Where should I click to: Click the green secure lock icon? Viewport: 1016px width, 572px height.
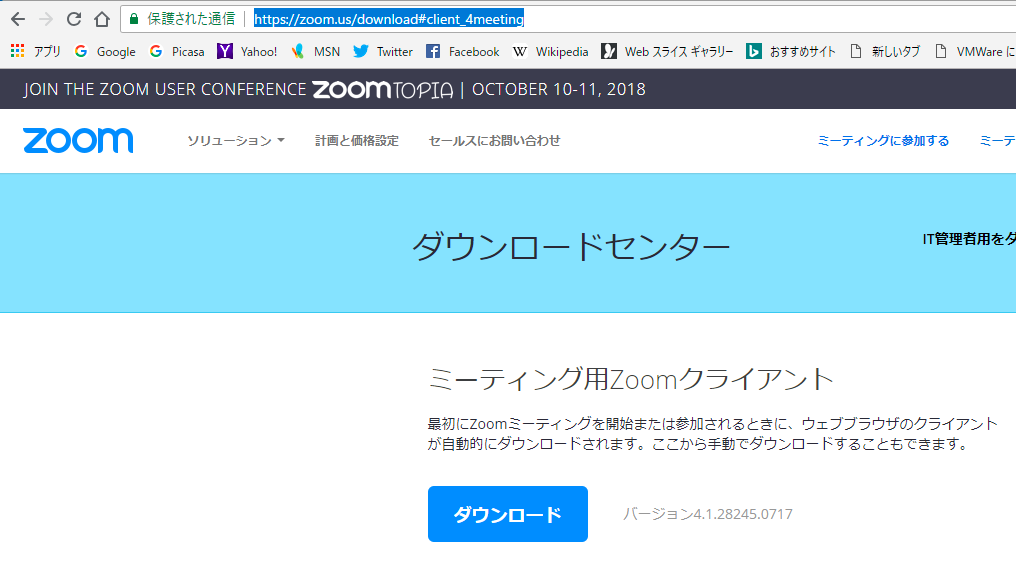(x=134, y=19)
